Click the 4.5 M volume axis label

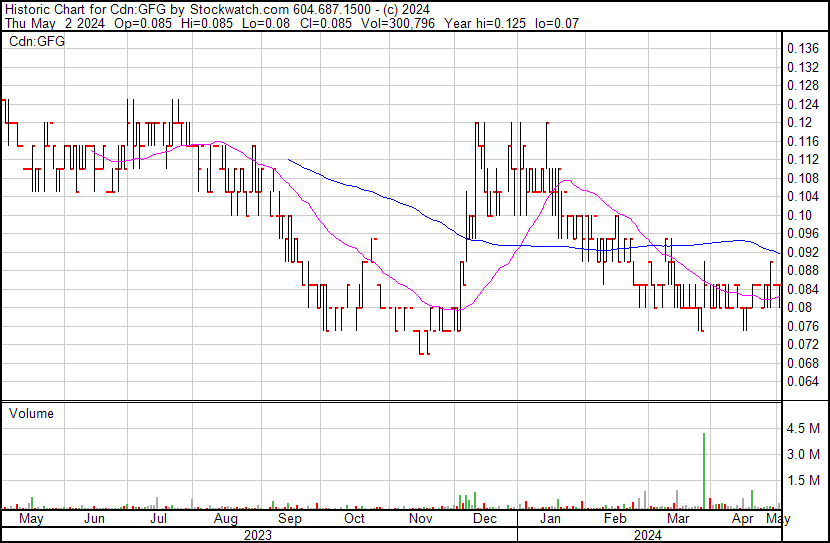tap(803, 429)
